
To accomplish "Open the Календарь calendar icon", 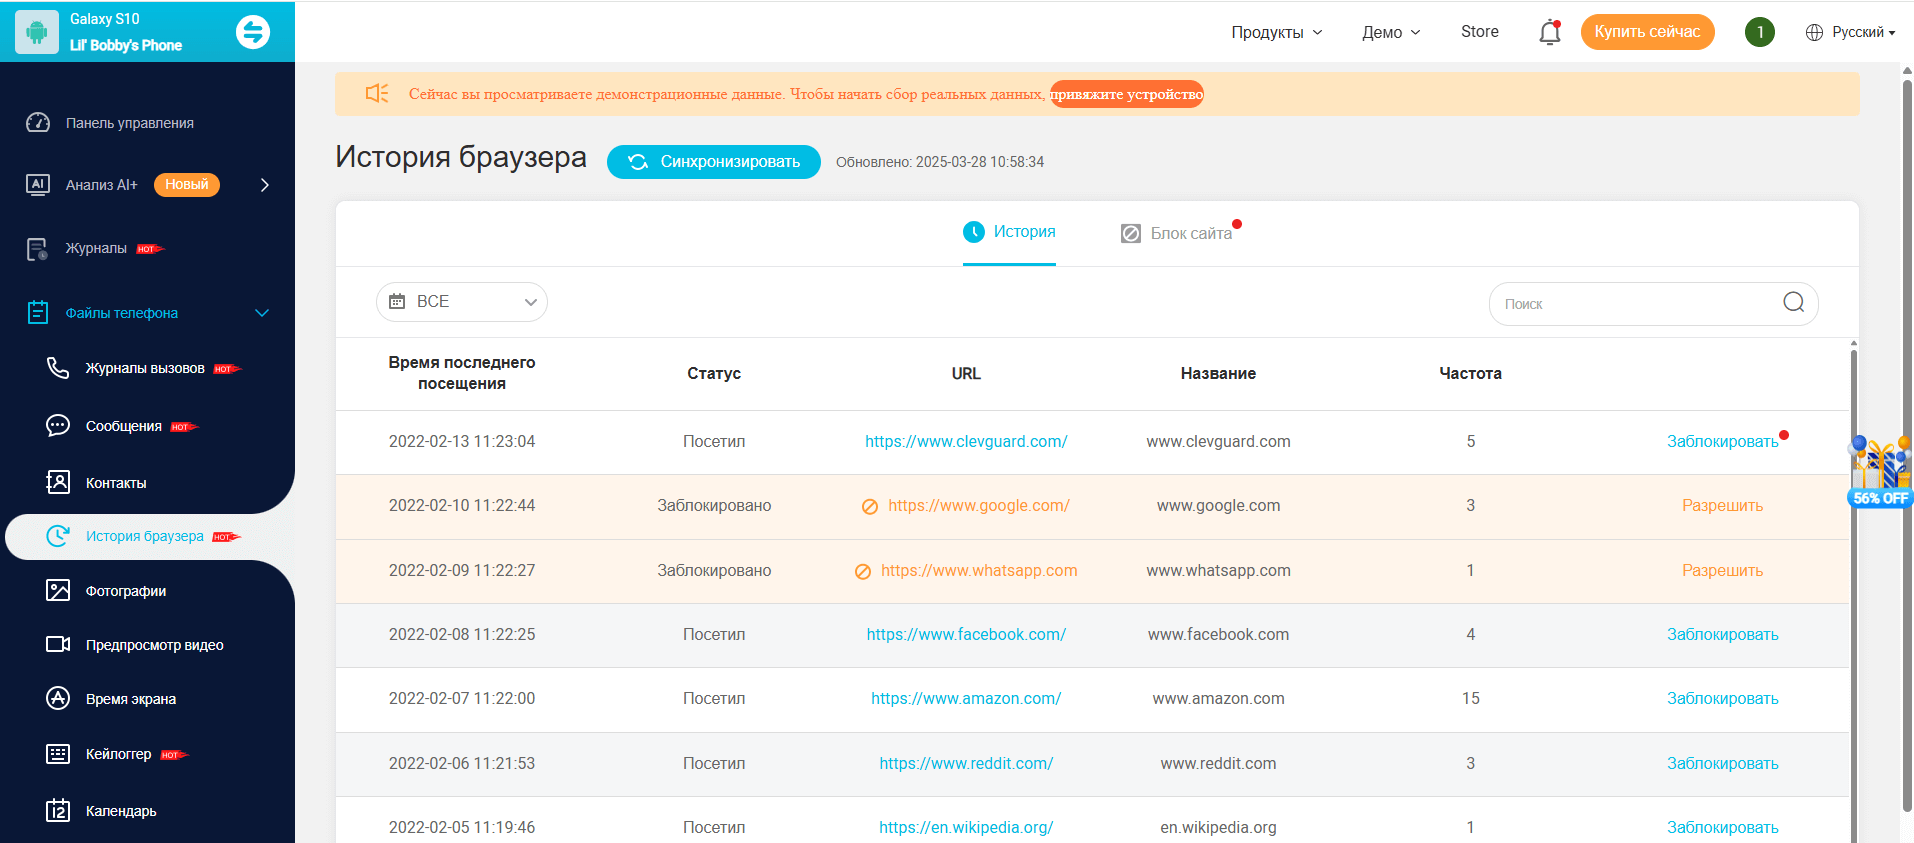I will 58,810.
